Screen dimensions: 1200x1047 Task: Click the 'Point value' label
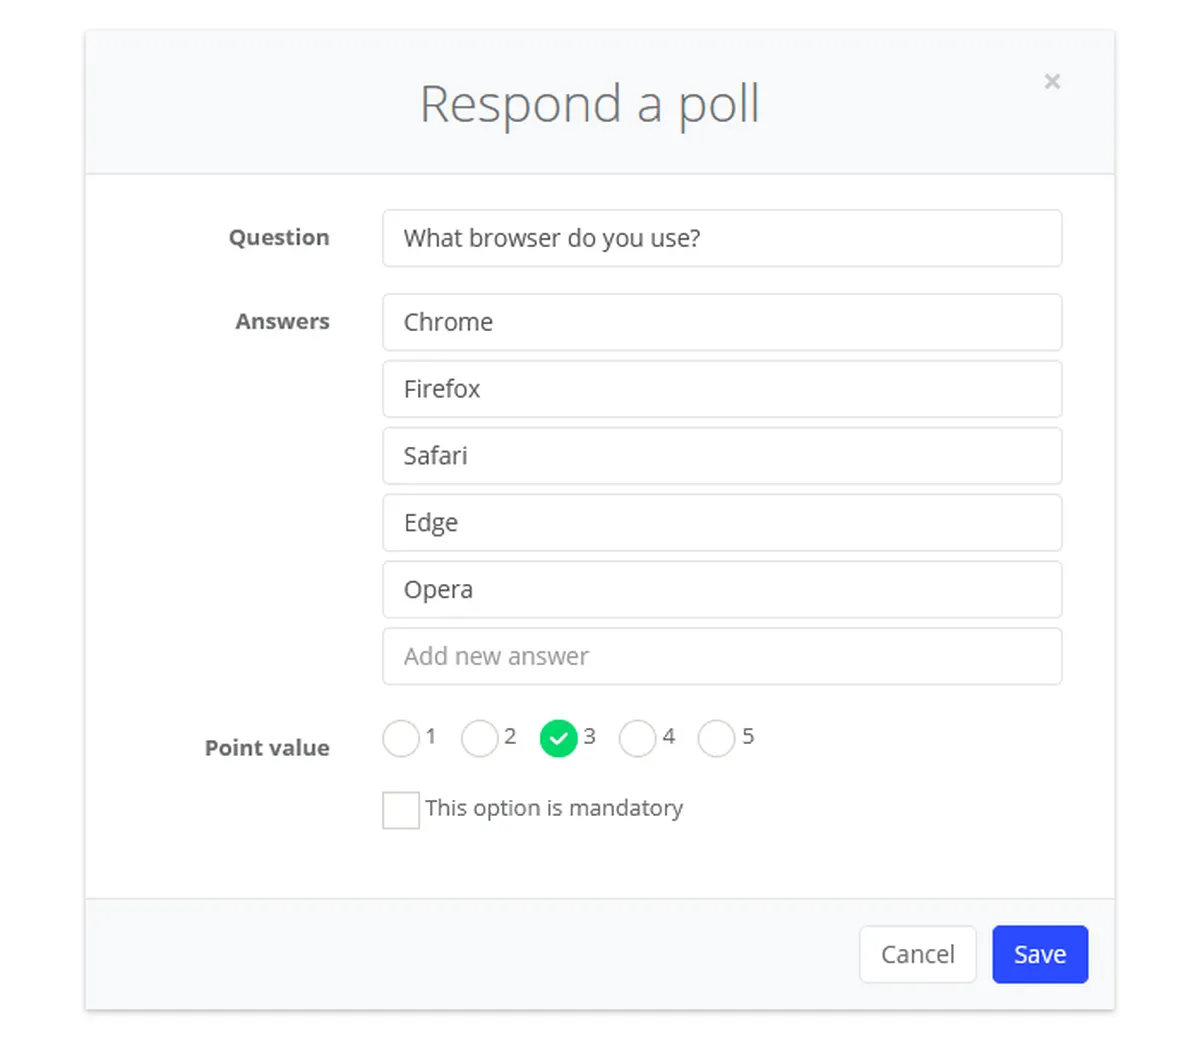pos(267,748)
